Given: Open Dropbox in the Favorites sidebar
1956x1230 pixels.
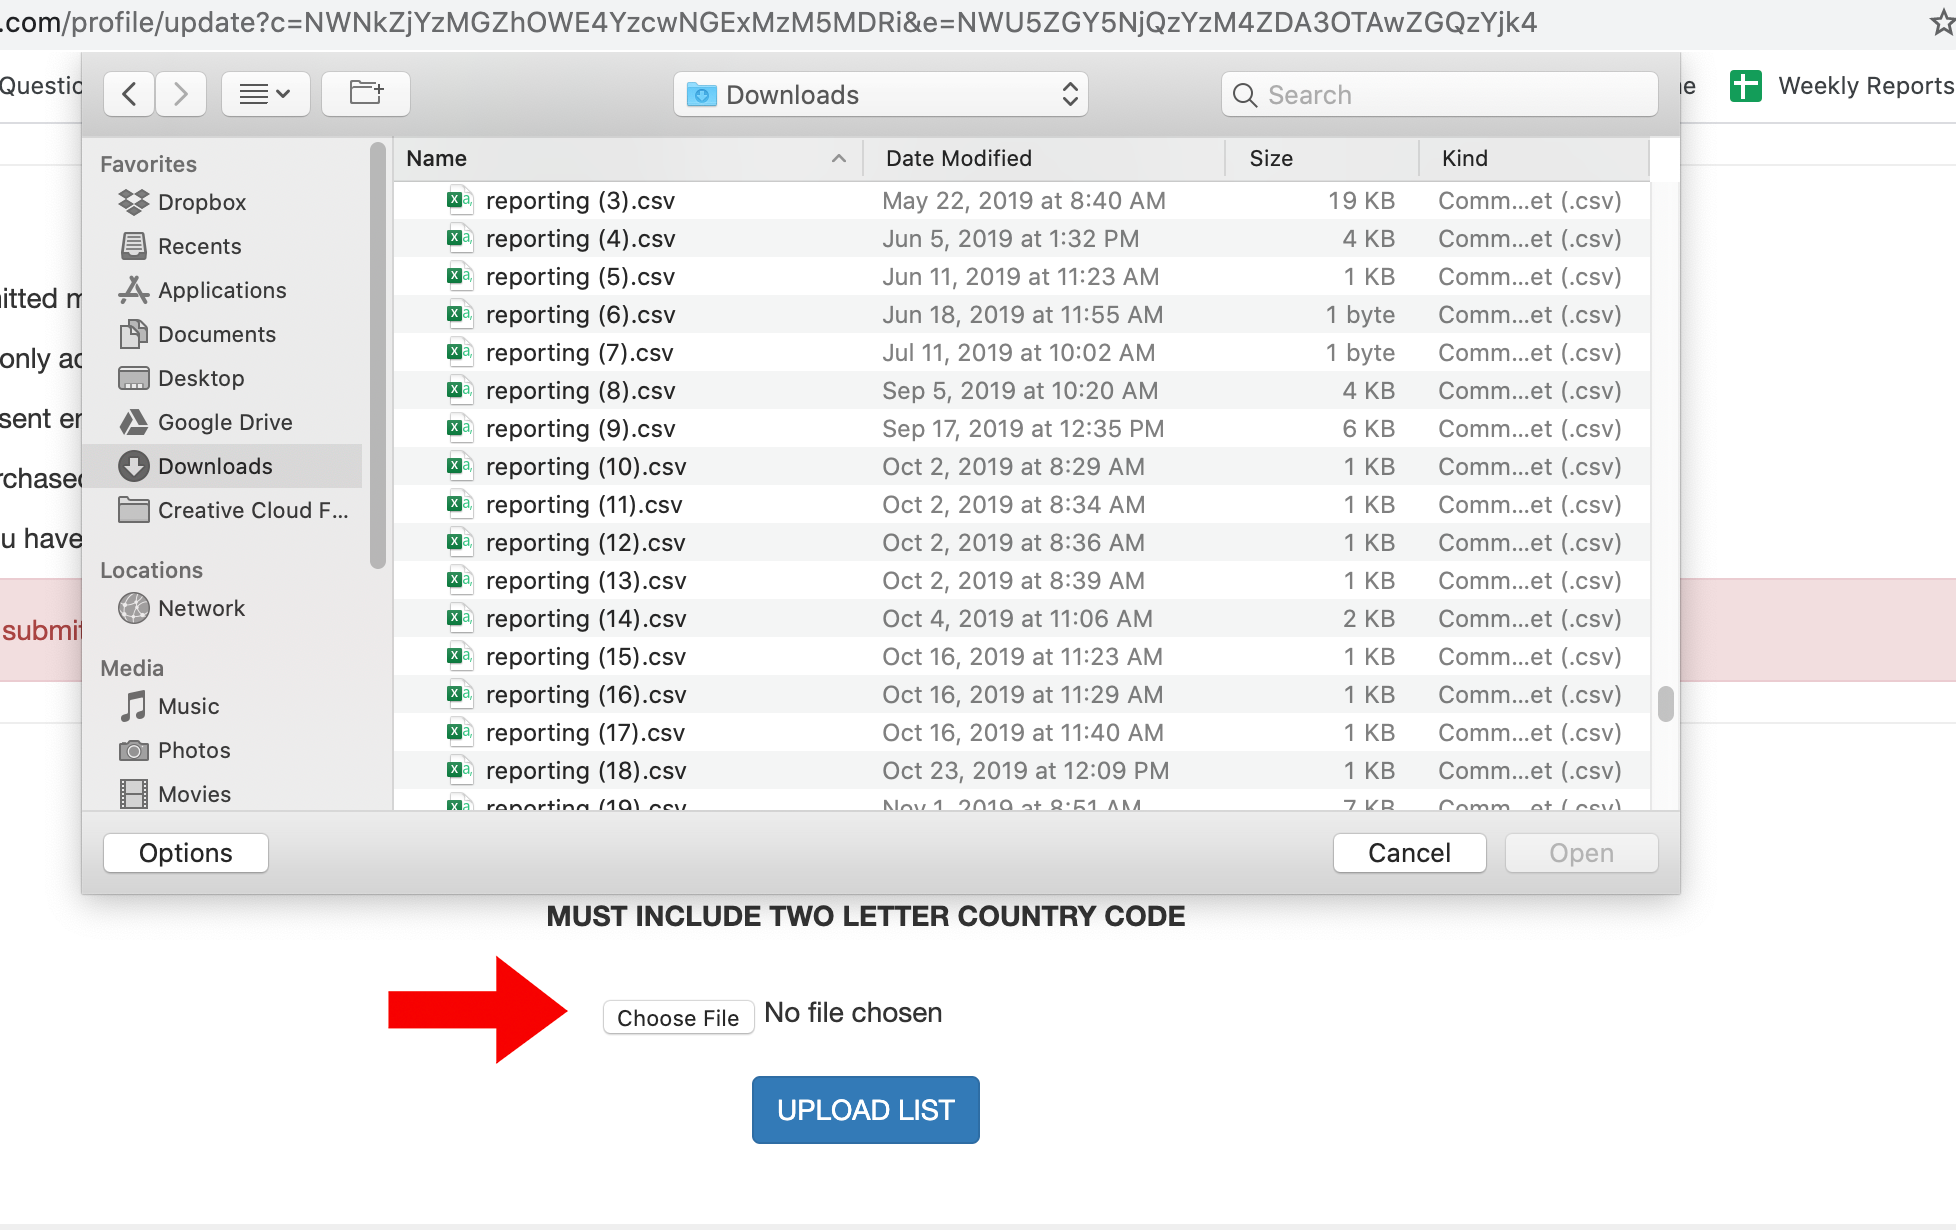Looking at the screenshot, I should point(201,202).
